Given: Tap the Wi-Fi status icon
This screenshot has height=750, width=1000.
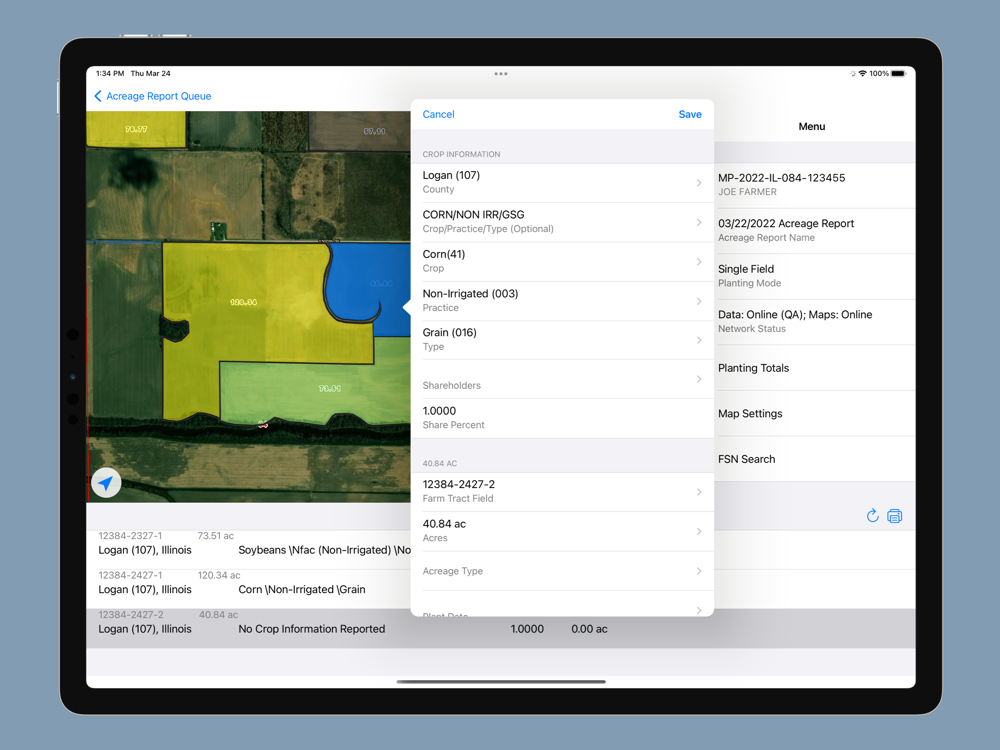Looking at the screenshot, I should point(863,73).
